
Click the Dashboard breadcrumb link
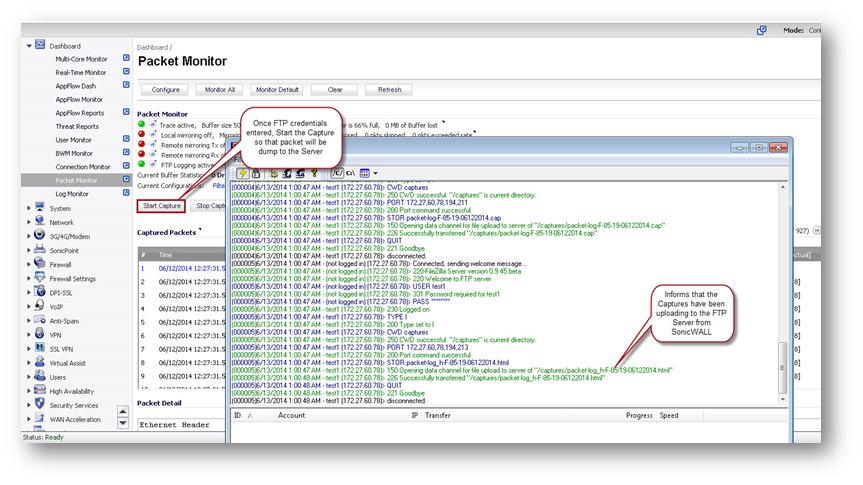152,47
